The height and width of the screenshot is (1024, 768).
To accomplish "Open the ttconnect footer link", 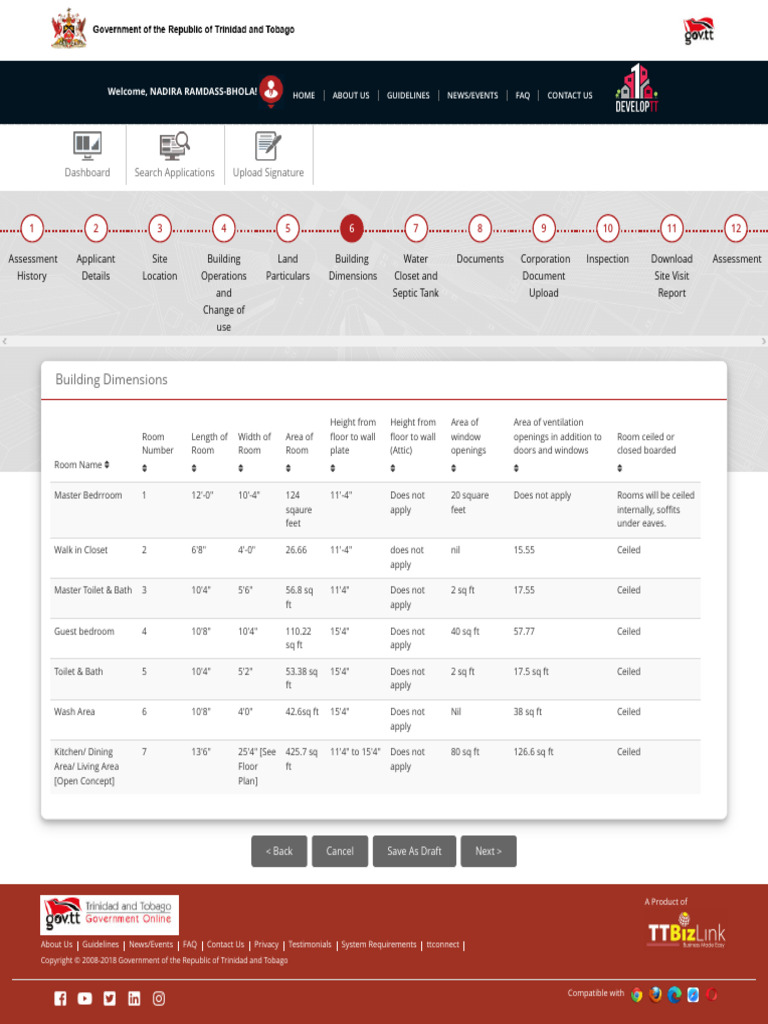I will pyautogui.click(x=443, y=944).
